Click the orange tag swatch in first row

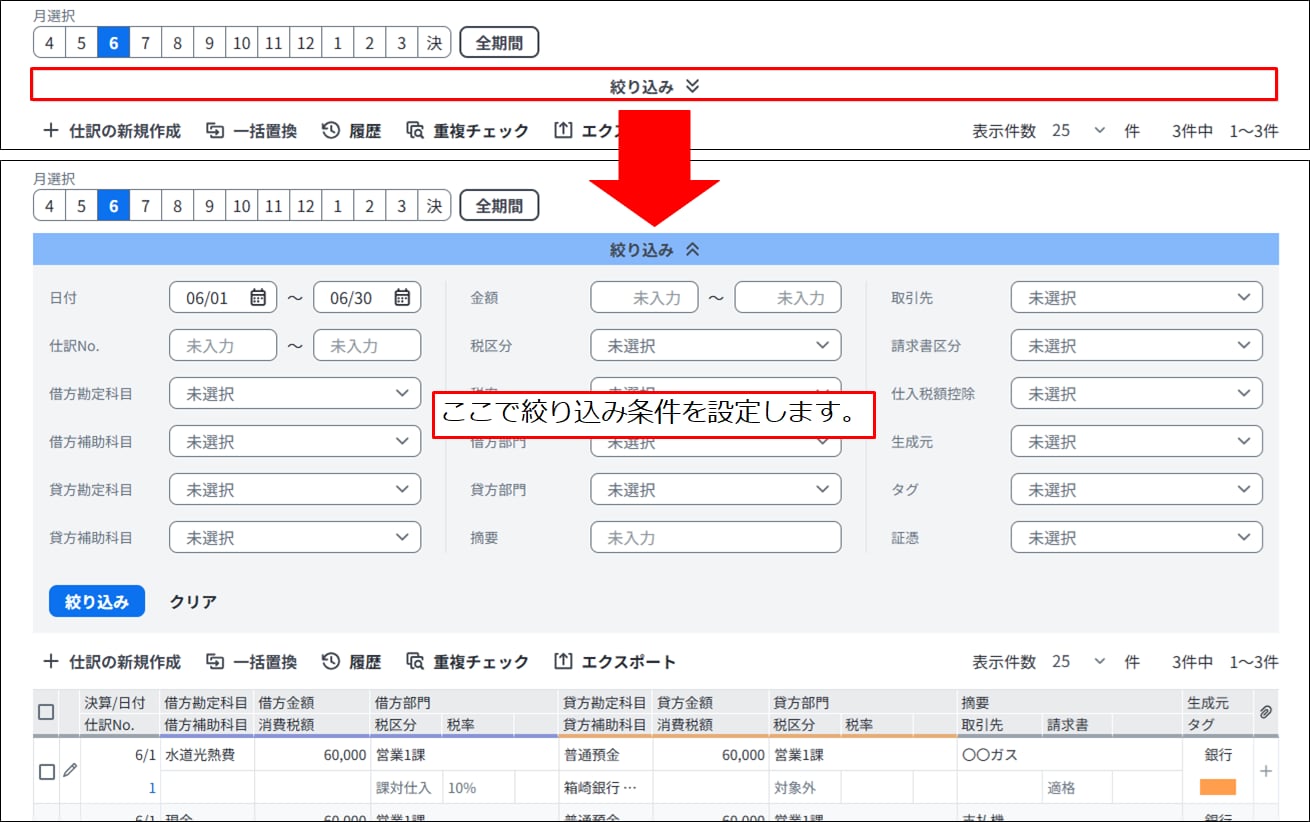tap(1218, 787)
